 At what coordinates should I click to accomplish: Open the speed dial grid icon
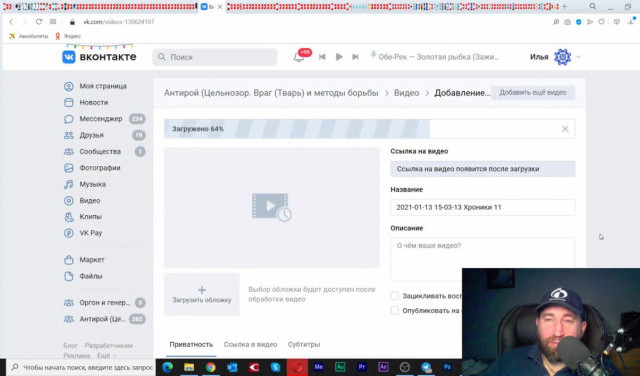pyautogui.click(x=53, y=22)
